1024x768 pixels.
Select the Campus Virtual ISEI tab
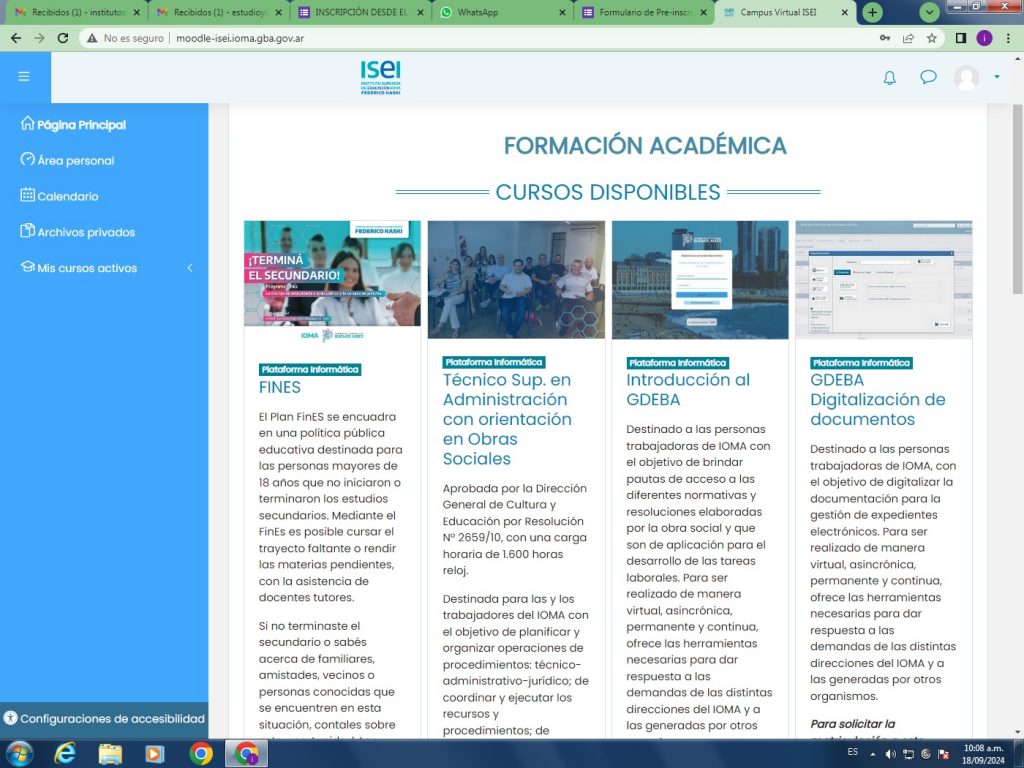780,12
